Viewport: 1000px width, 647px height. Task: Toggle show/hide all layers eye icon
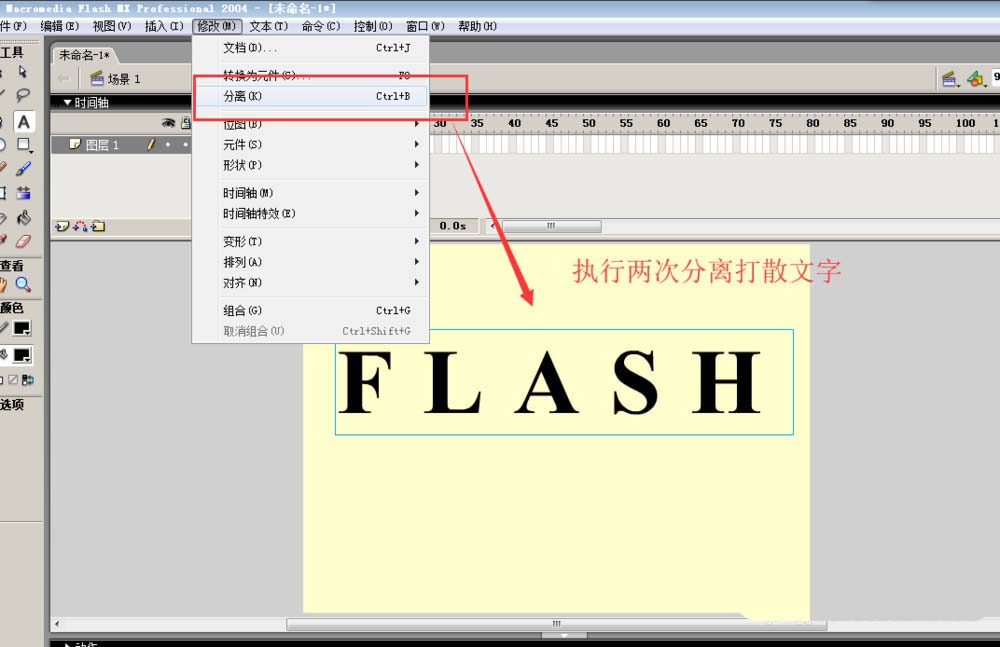(x=168, y=123)
